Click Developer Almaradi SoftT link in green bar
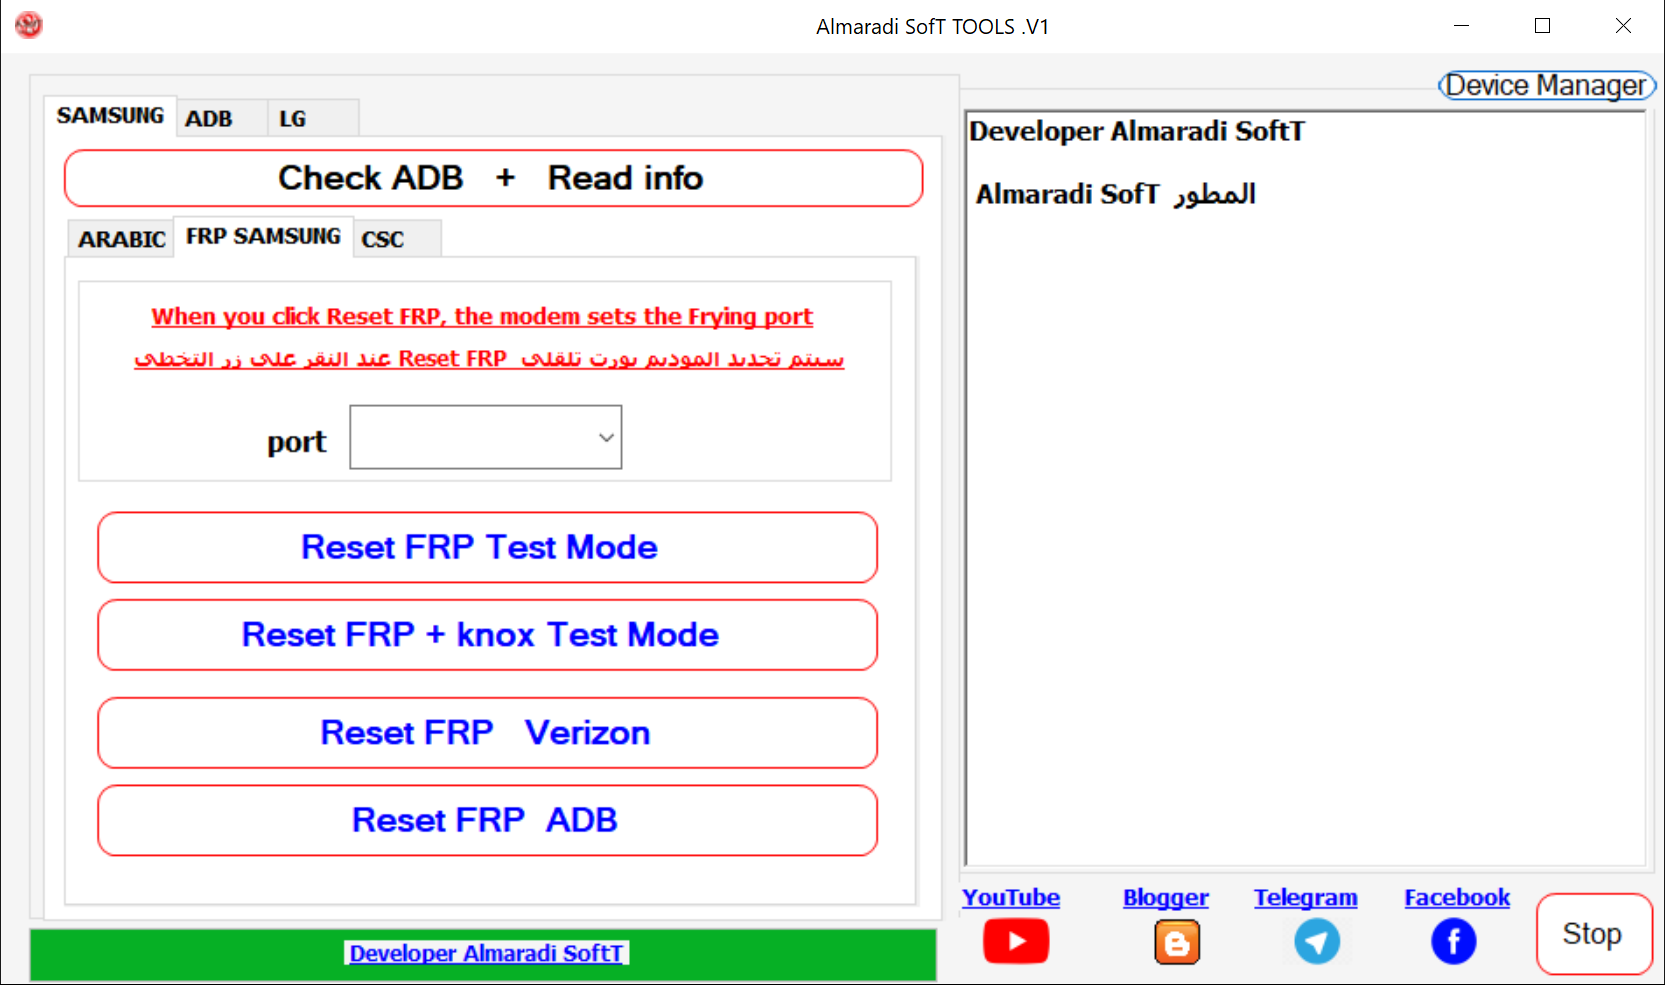Viewport: 1665px width, 985px height. pos(486,954)
